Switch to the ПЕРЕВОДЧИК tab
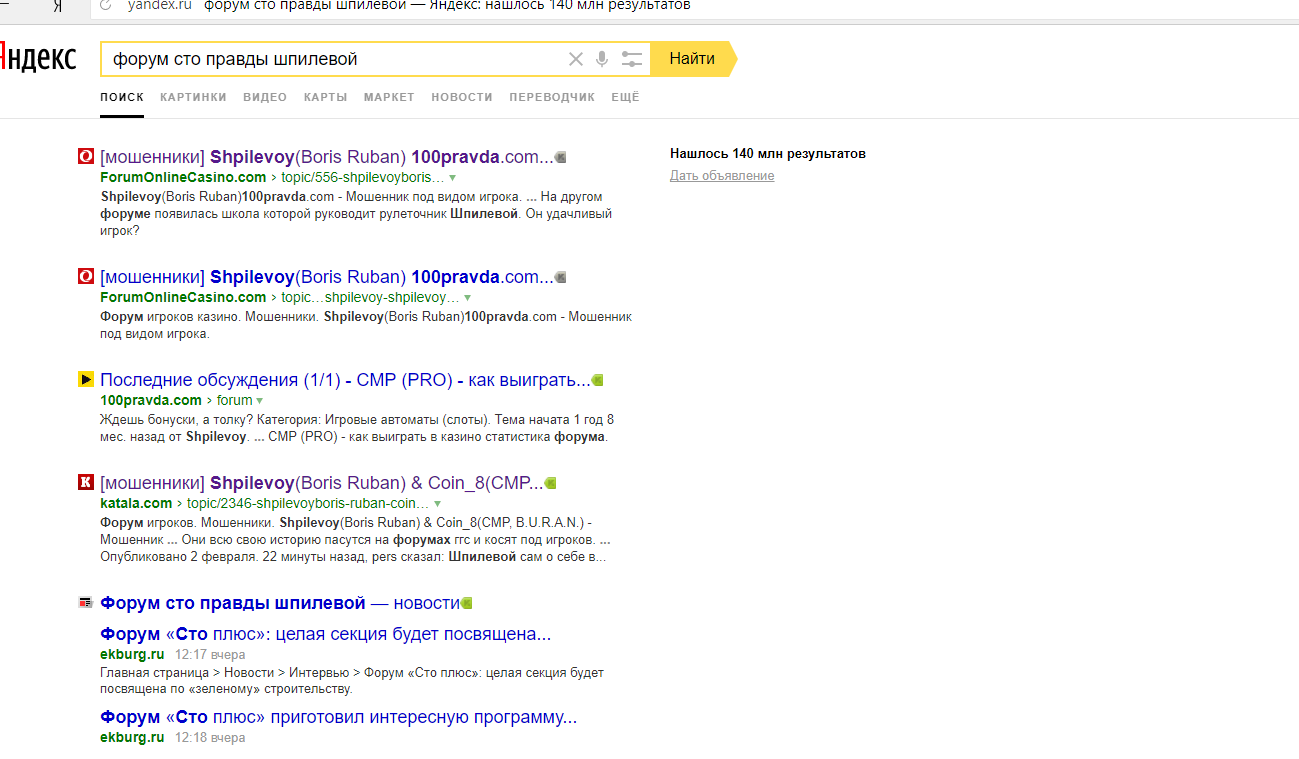 (x=552, y=97)
